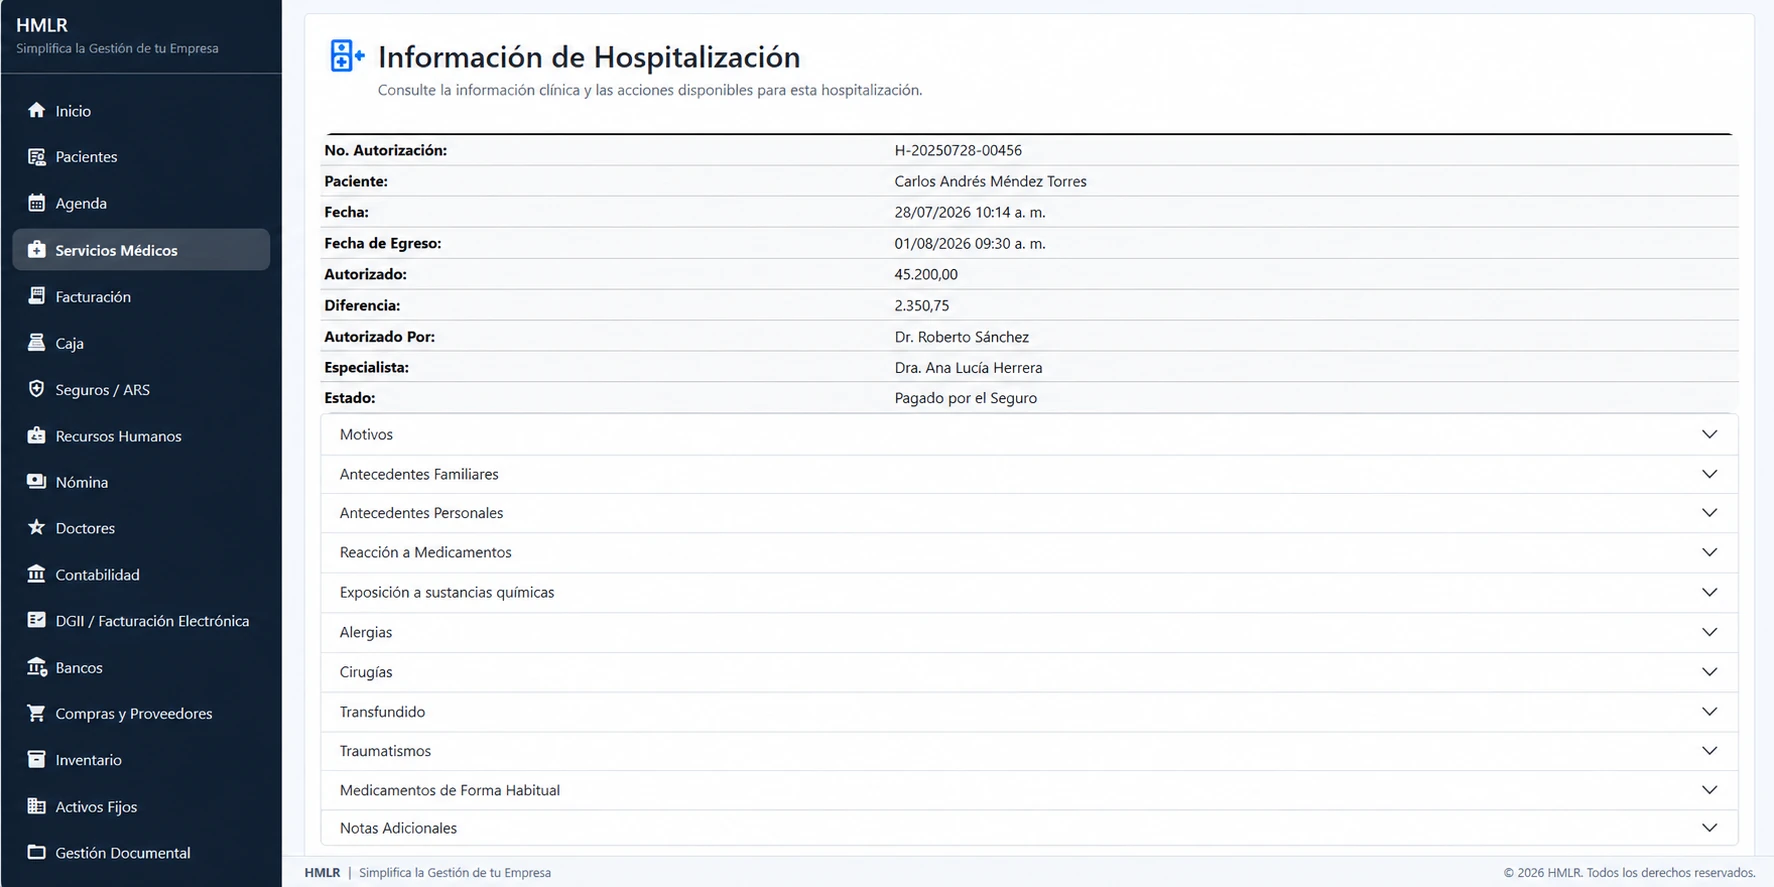Screen dimensions: 1774x887
Task: Expand the Traumatismos section
Action: click(1029, 751)
